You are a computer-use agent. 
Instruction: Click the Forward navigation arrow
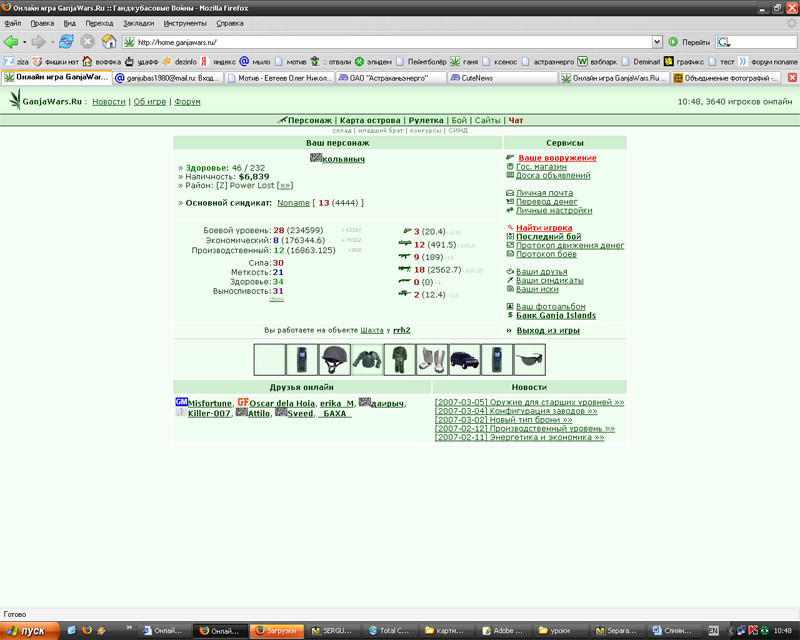click(38, 42)
